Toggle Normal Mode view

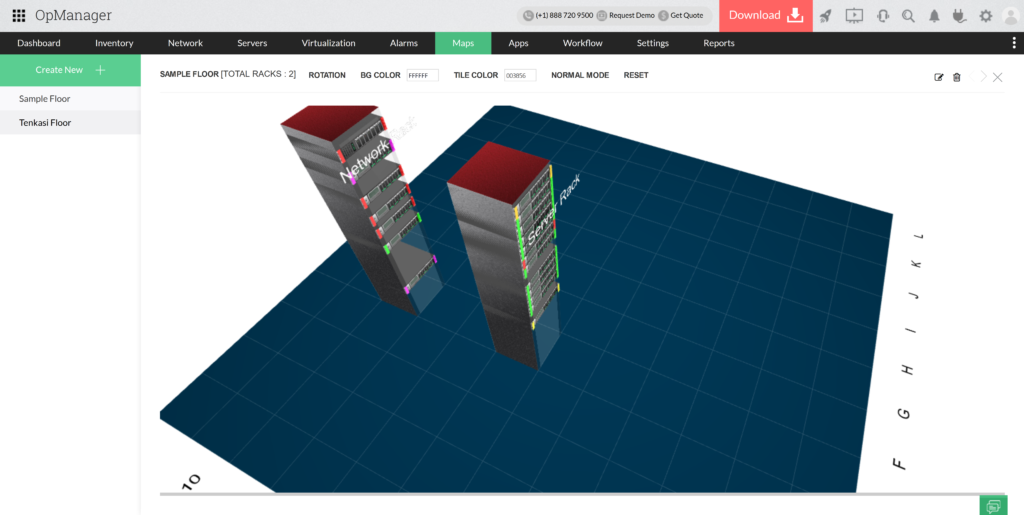click(x=580, y=75)
